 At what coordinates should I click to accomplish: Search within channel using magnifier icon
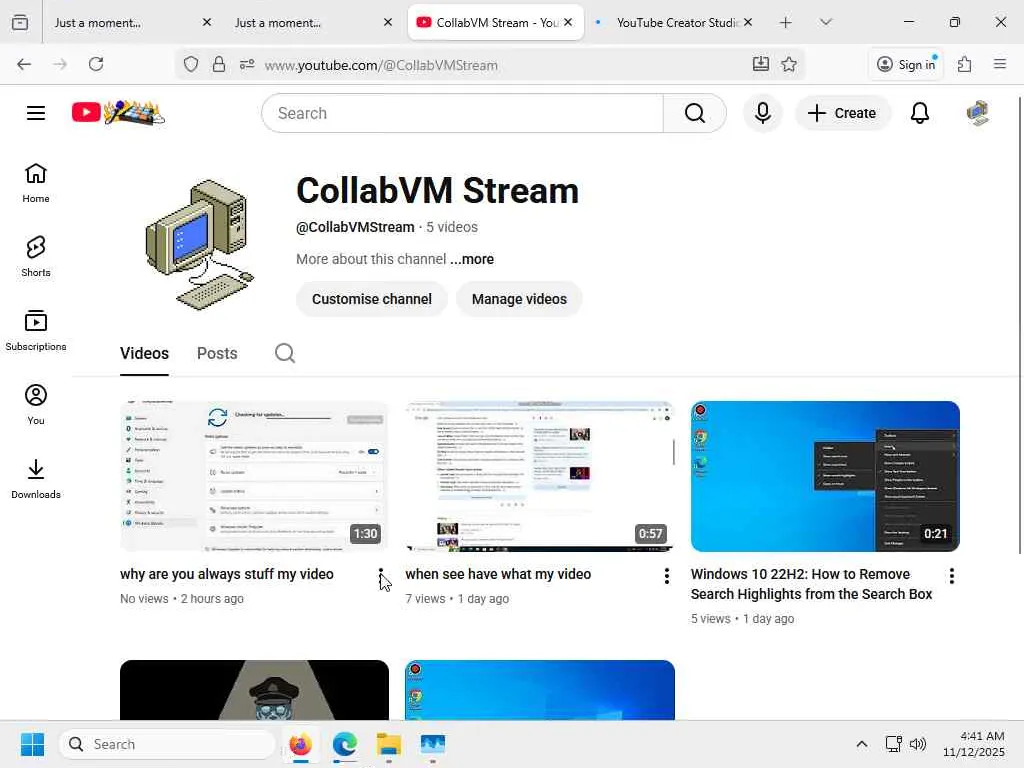pos(285,353)
